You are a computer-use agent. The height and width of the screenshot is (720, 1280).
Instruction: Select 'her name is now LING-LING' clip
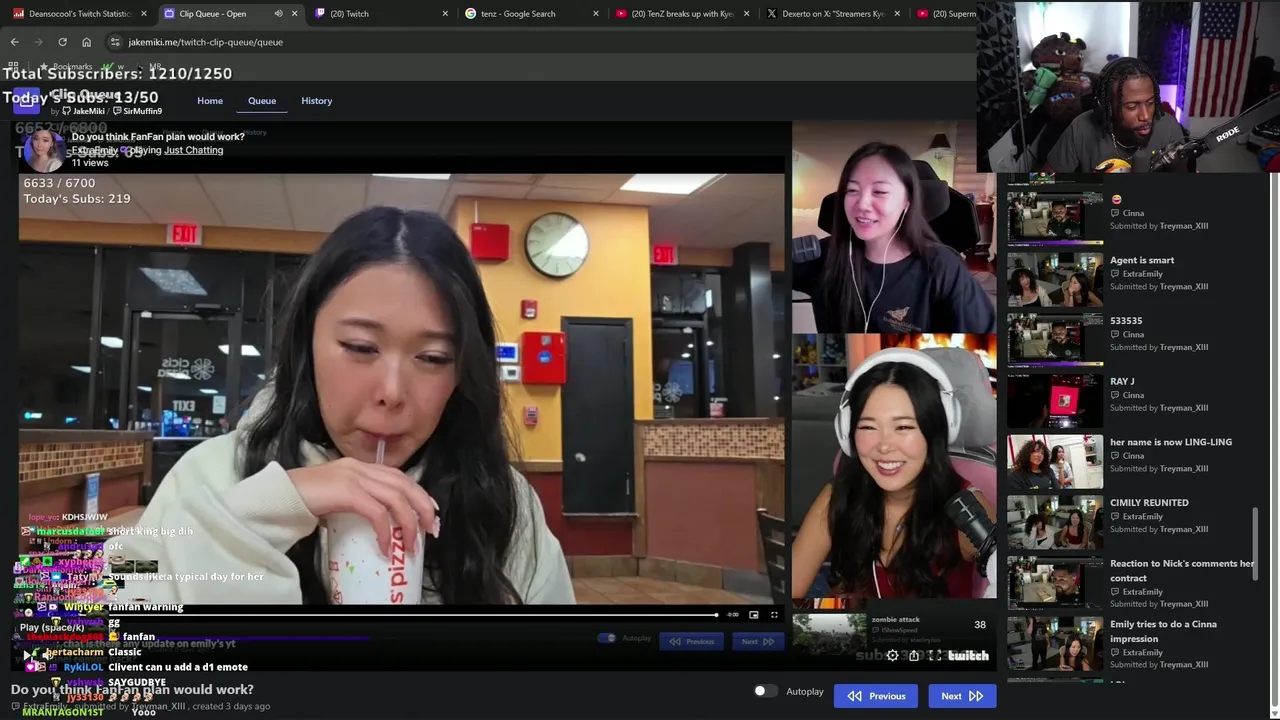1171,442
